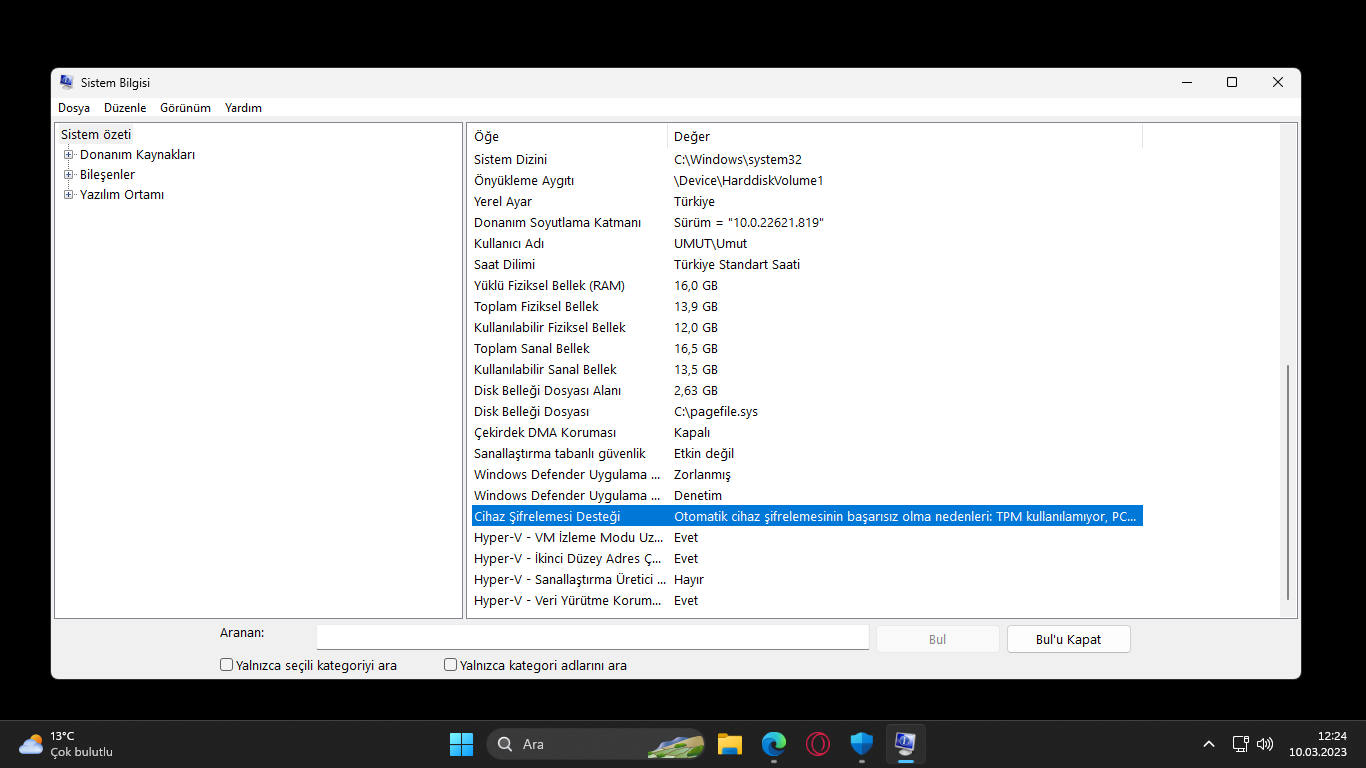1366x768 pixels.
Task: Select the Yerel Ayar row
Action: click(806, 202)
